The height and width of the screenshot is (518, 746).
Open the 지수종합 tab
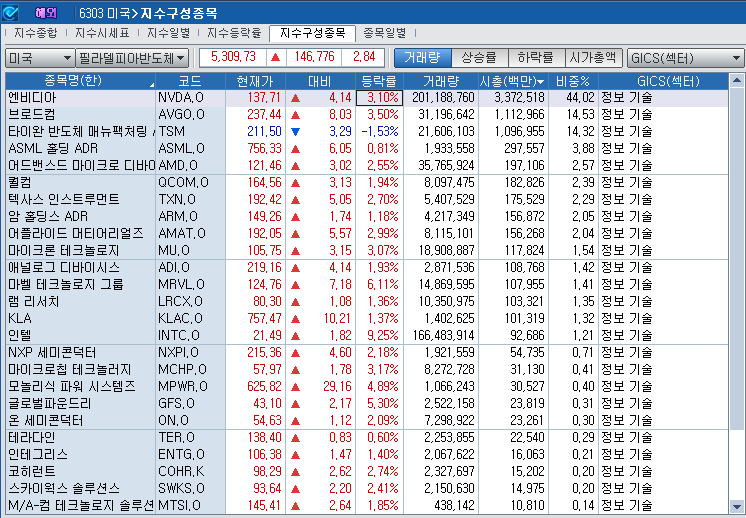(x=35, y=33)
